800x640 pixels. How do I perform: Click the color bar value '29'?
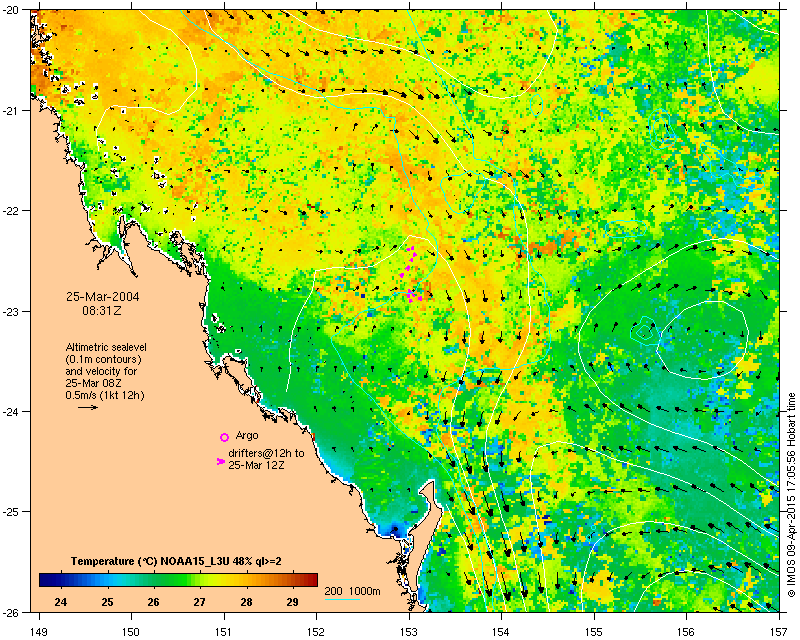[292, 602]
